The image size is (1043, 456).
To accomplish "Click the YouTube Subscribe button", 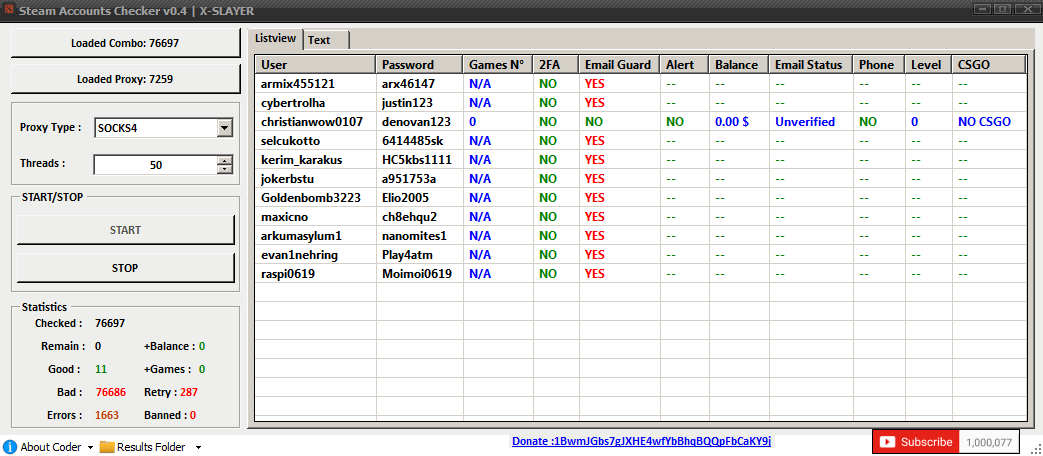I will (917, 442).
